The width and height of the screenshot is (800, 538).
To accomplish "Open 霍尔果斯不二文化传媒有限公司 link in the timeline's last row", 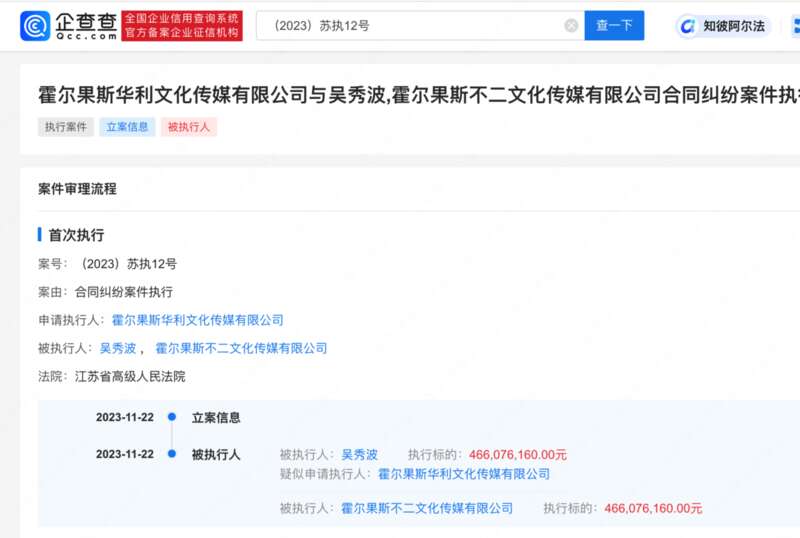I will 427,508.
